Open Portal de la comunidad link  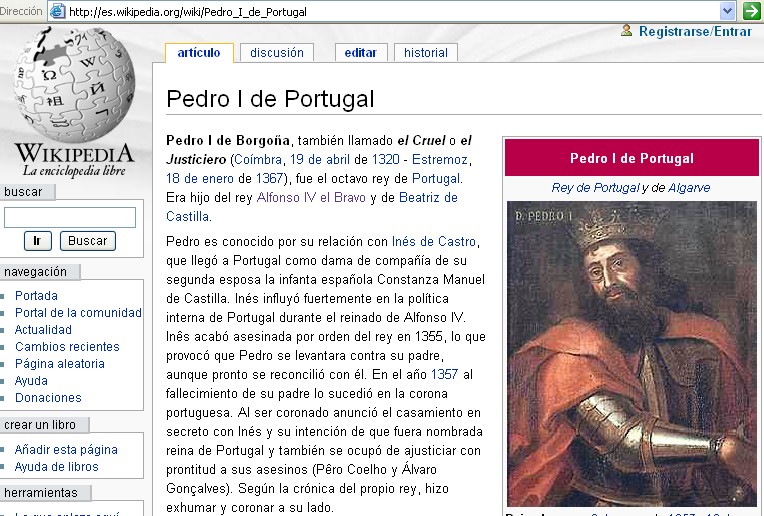pos(78,313)
